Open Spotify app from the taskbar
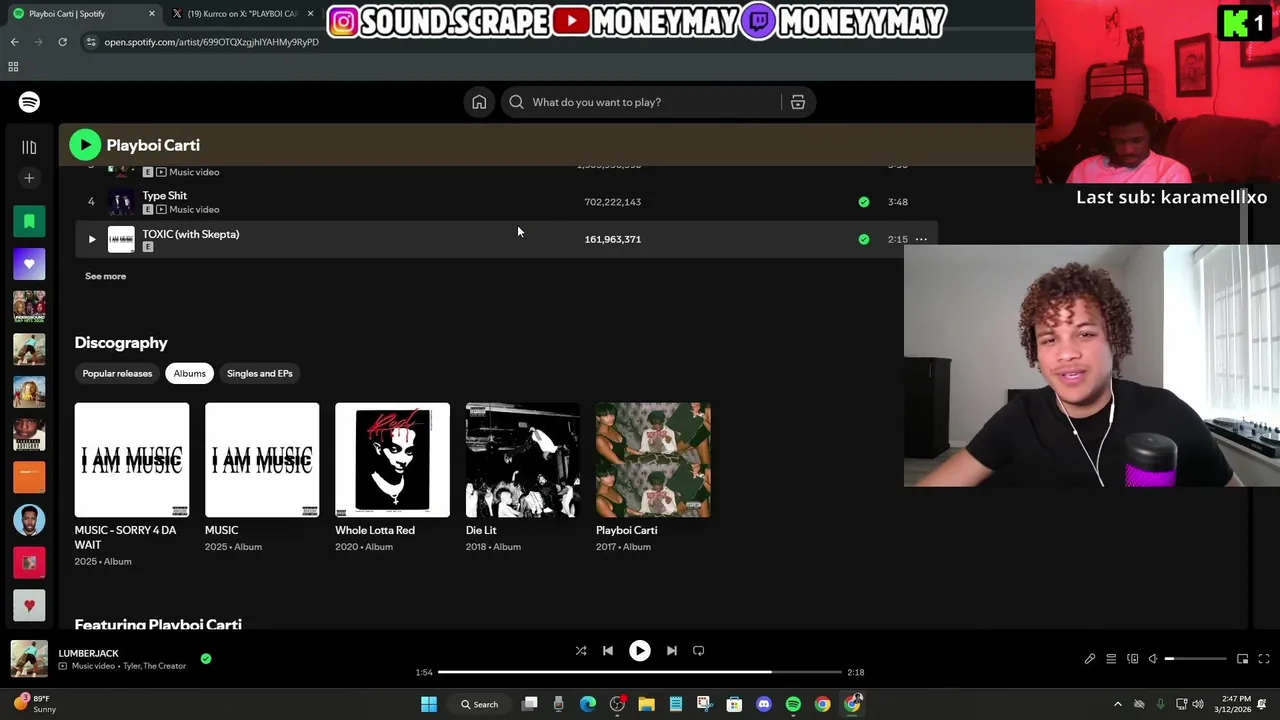 coord(793,704)
